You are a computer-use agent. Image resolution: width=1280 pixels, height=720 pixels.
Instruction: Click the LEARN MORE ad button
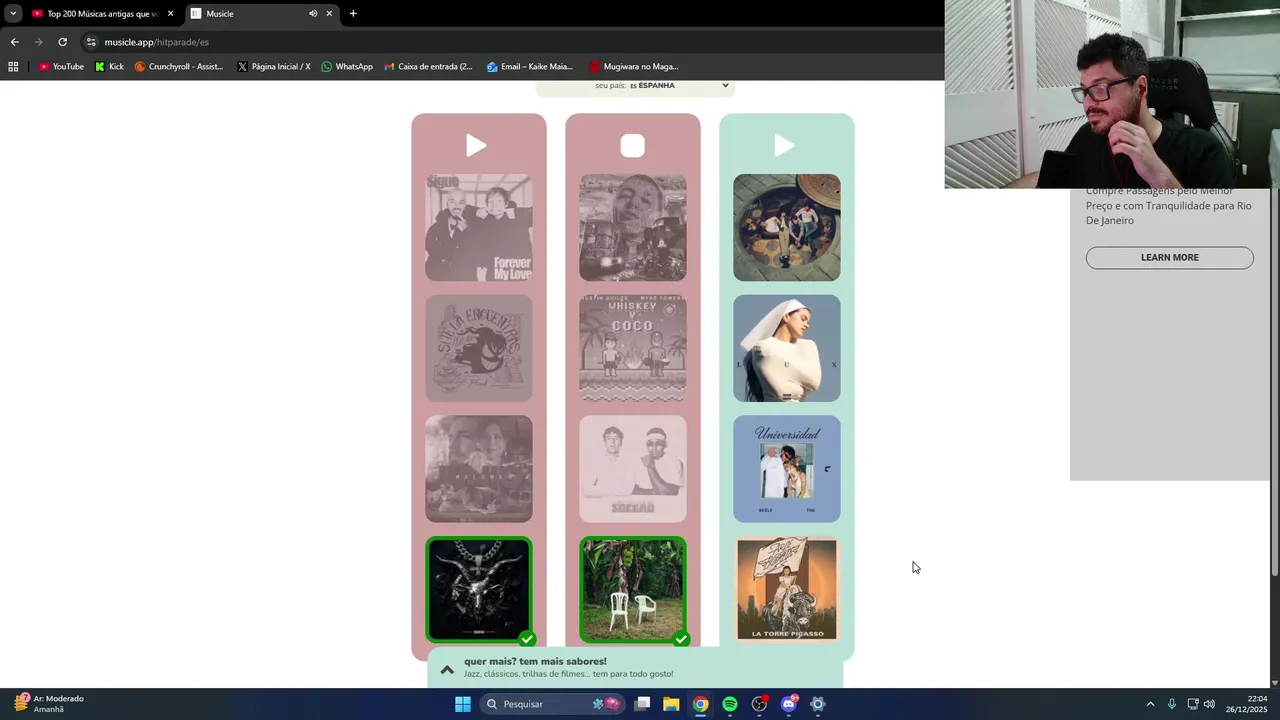1169,258
